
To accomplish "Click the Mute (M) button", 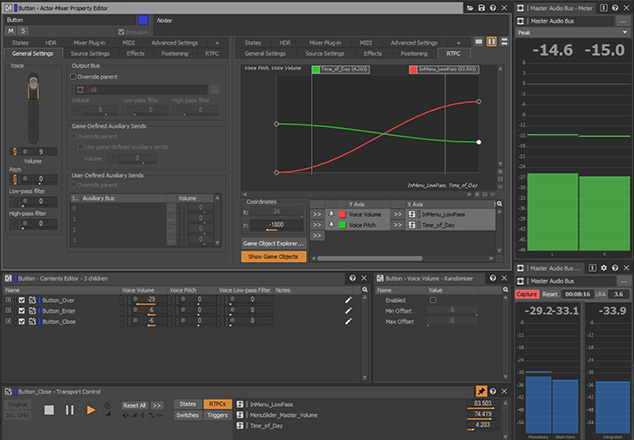I will pyautogui.click(x=12, y=31).
